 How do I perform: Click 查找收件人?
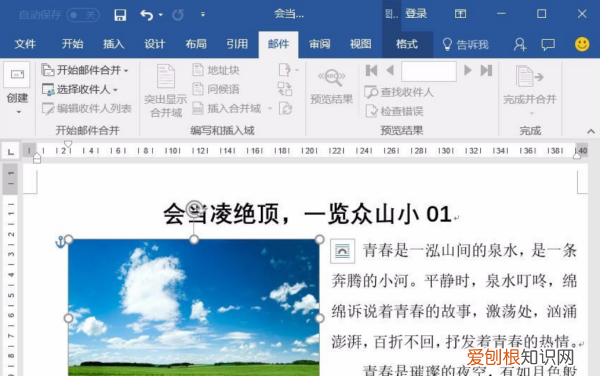(x=399, y=92)
